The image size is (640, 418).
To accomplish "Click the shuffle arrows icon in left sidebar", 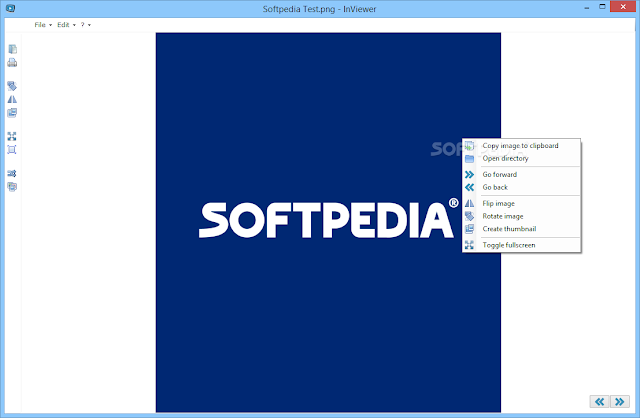I will (x=12, y=173).
